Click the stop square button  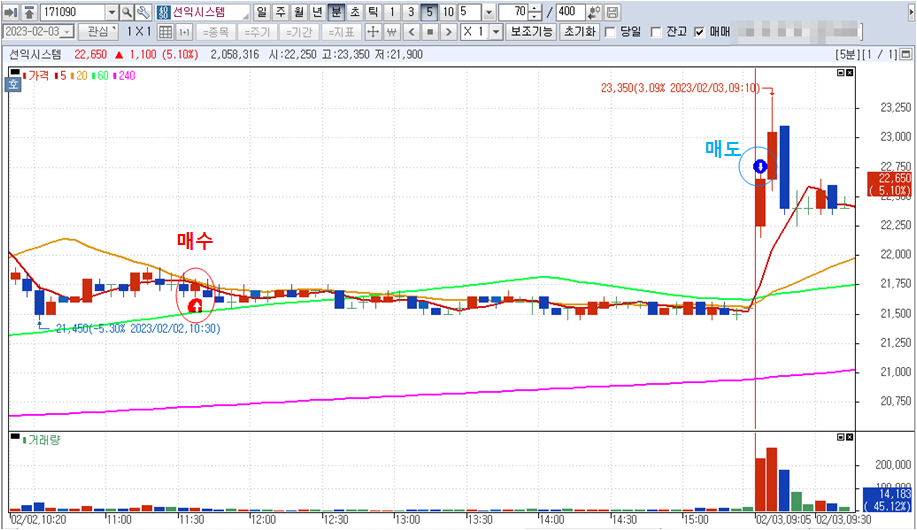[430, 32]
